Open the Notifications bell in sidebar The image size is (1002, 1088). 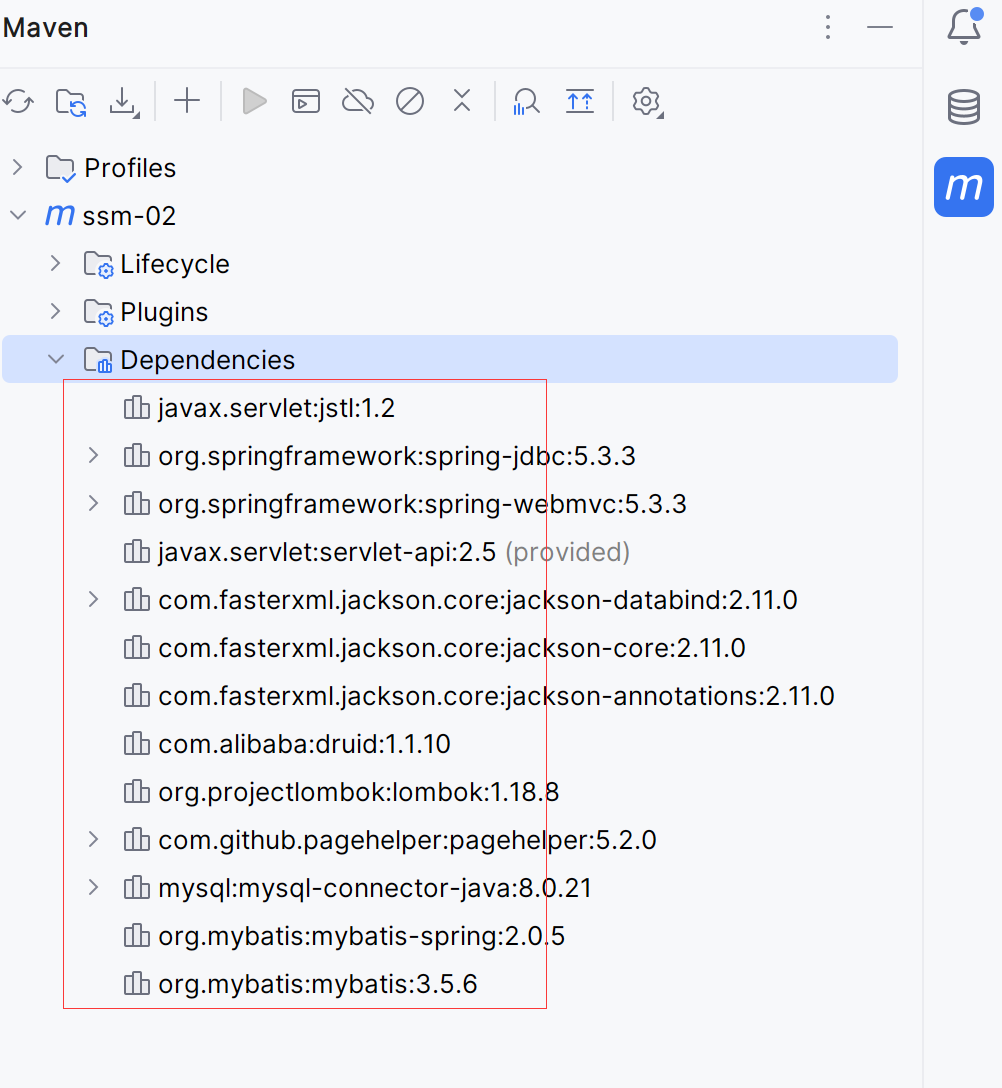[x=963, y=27]
